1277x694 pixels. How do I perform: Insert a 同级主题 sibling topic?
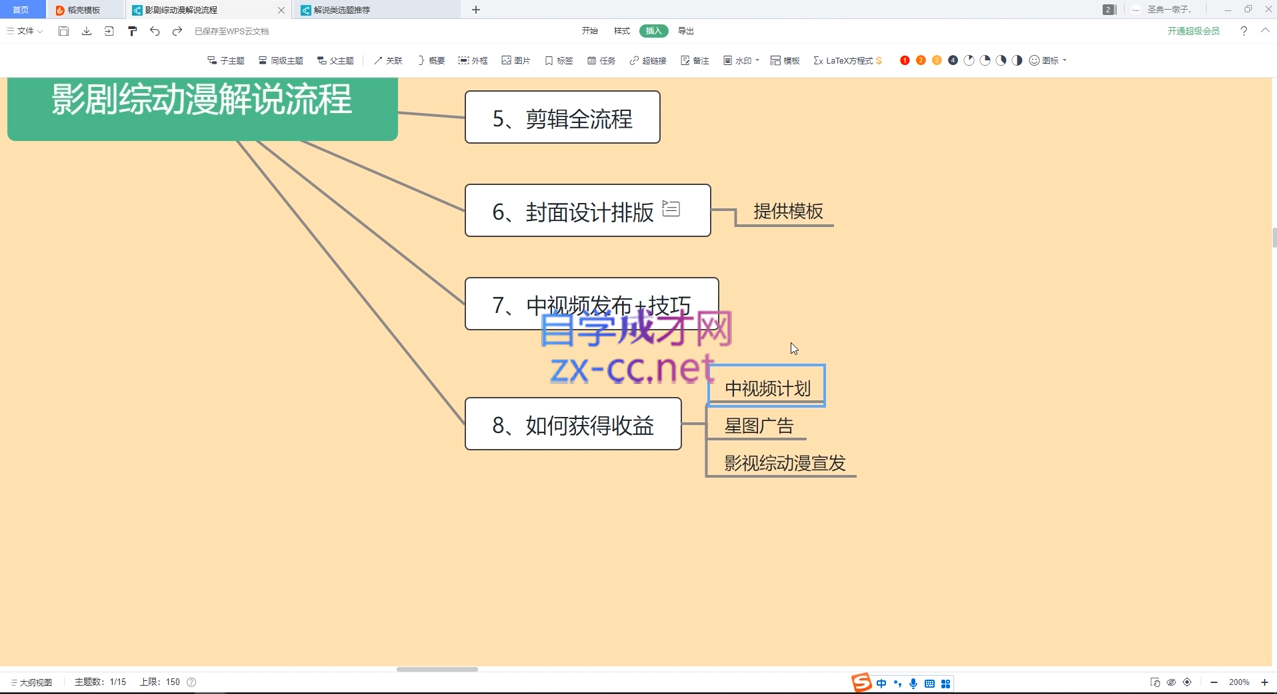click(281, 61)
